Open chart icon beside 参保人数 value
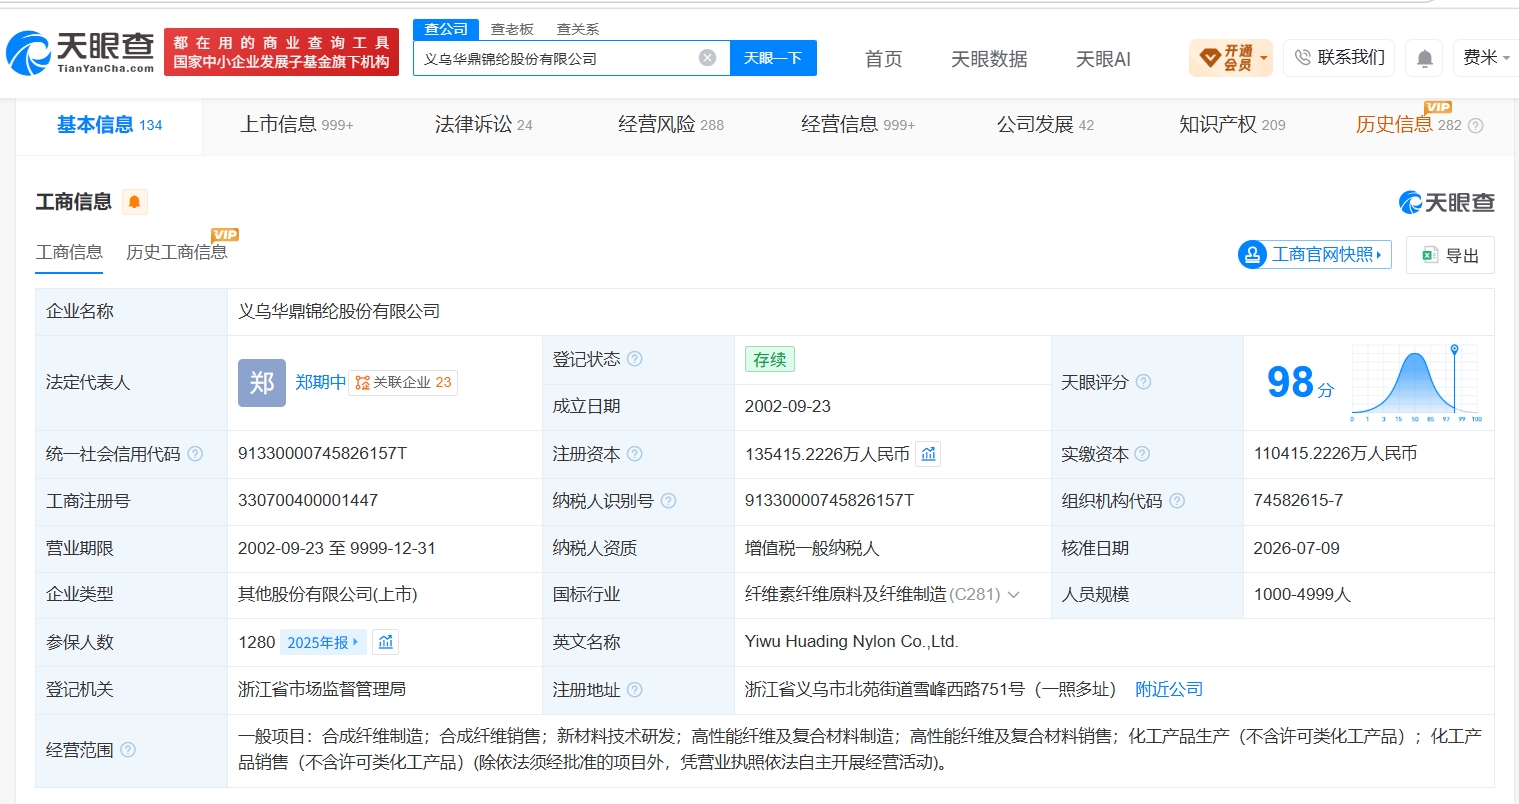 click(x=386, y=642)
